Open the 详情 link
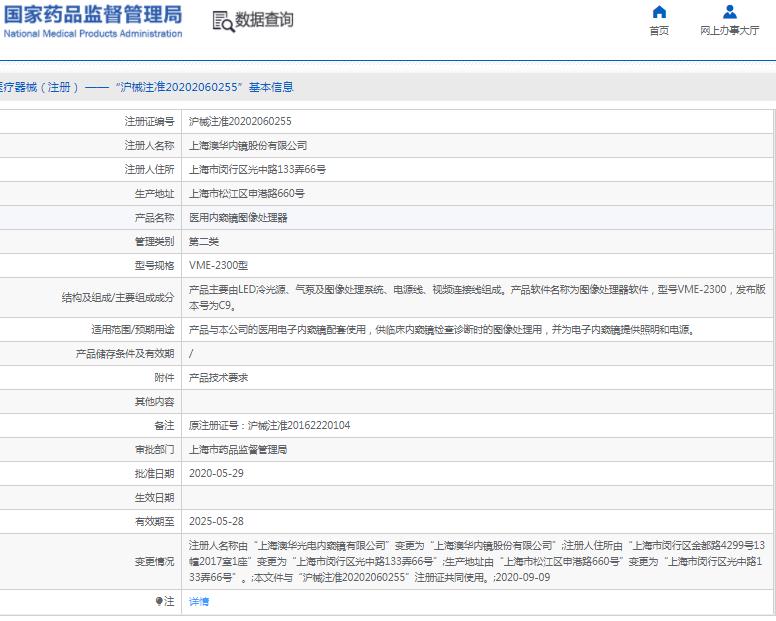This screenshot has width=776, height=621. [199, 602]
